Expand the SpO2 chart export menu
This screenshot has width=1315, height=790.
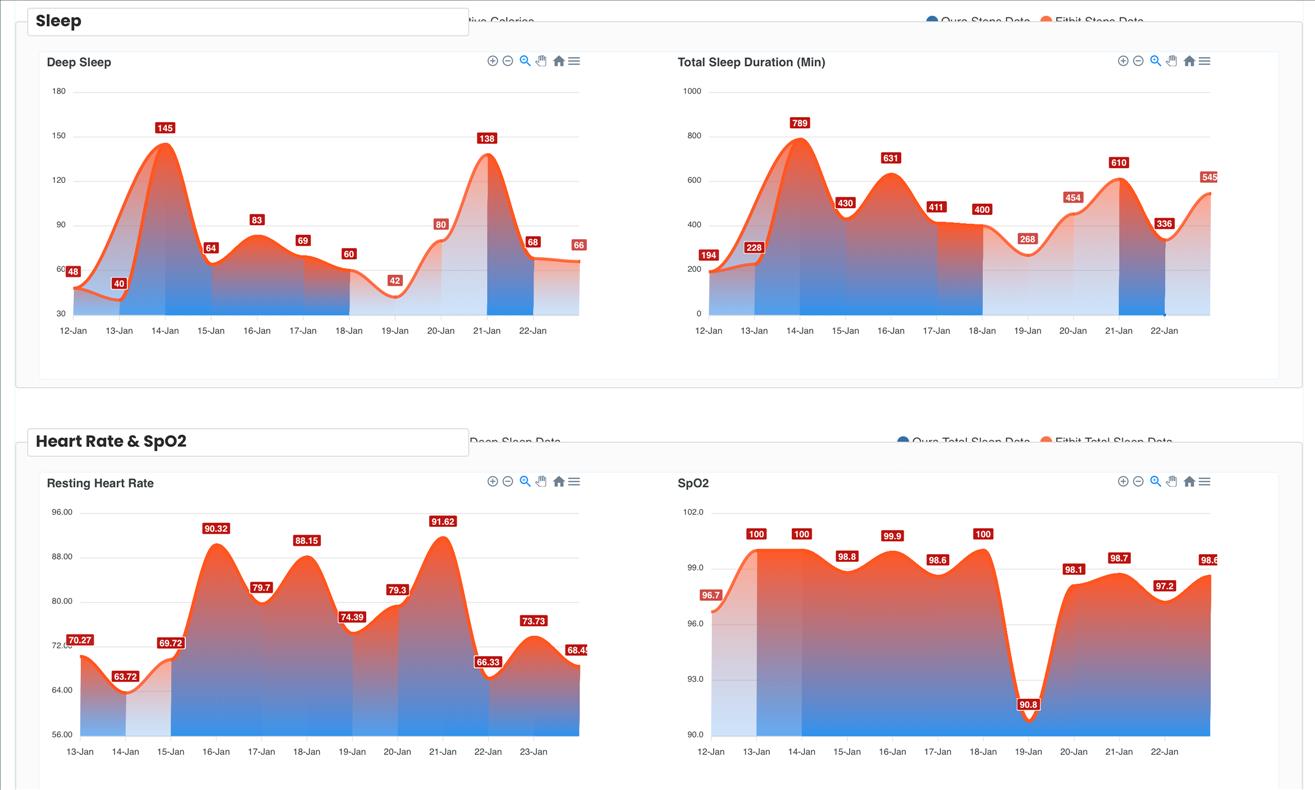tap(1205, 482)
